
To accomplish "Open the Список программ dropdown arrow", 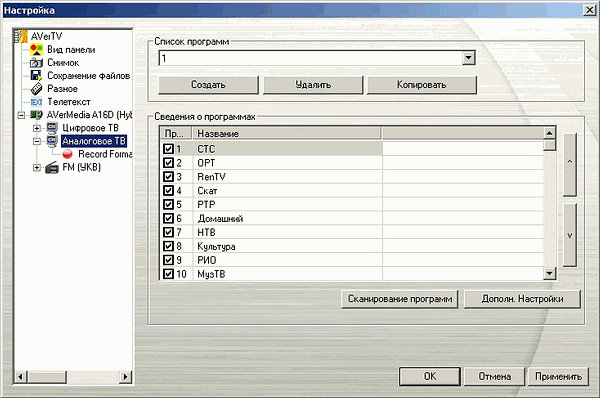I will point(468,58).
